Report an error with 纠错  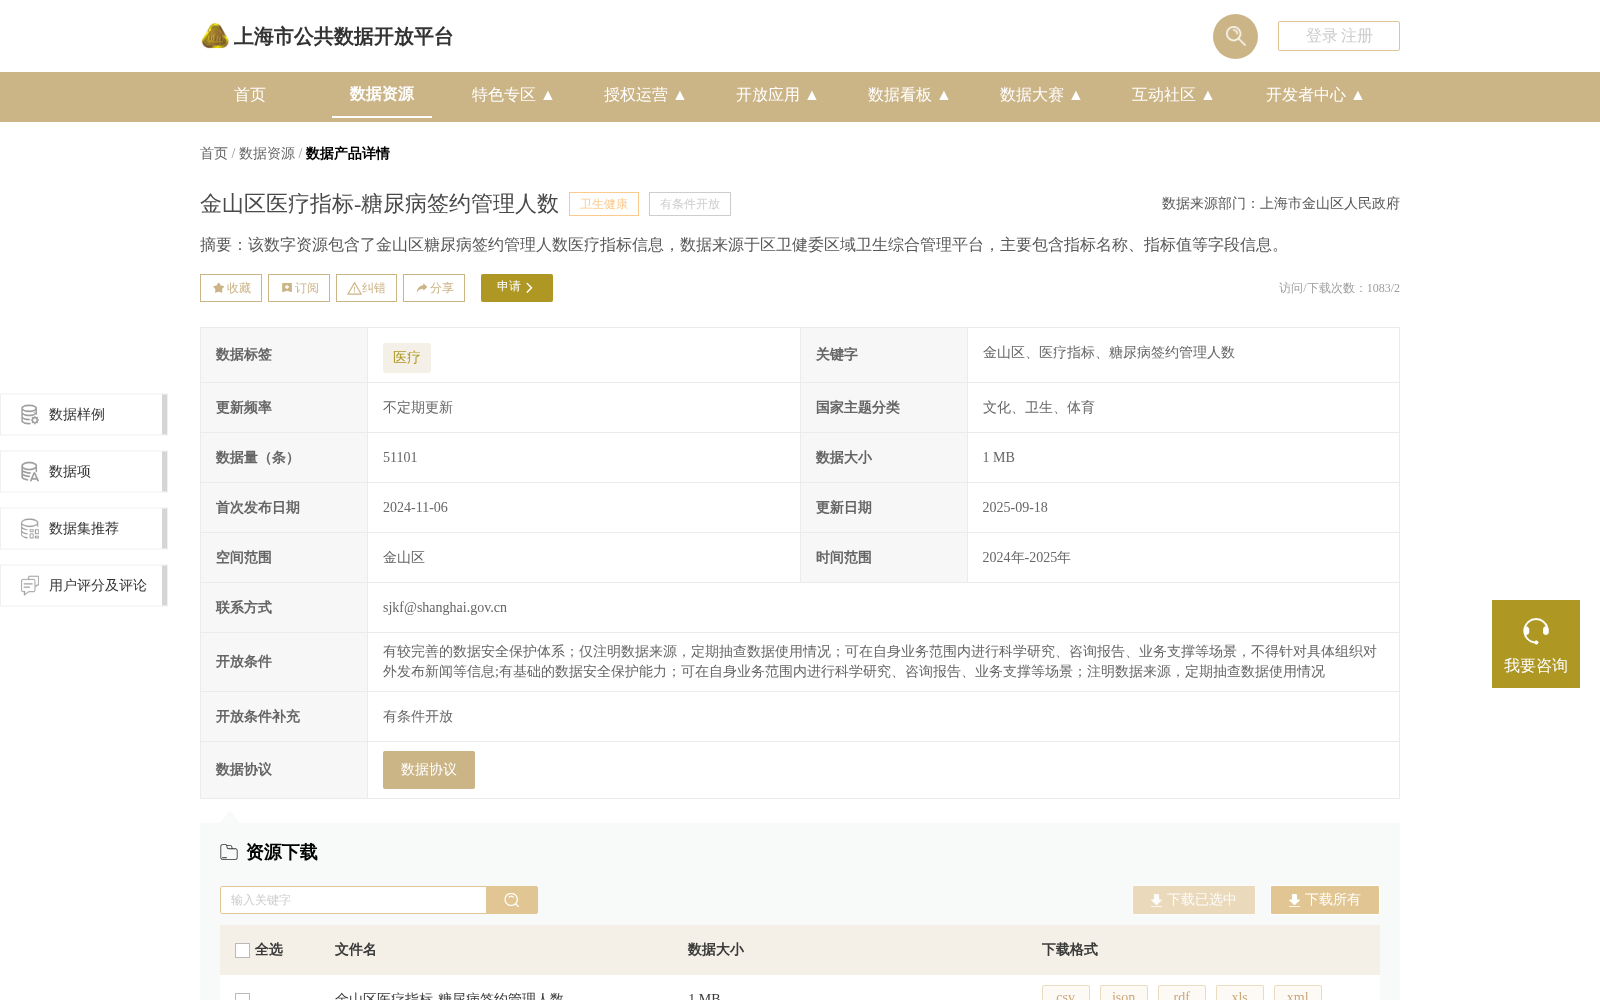pyautogui.click(x=366, y=288)
